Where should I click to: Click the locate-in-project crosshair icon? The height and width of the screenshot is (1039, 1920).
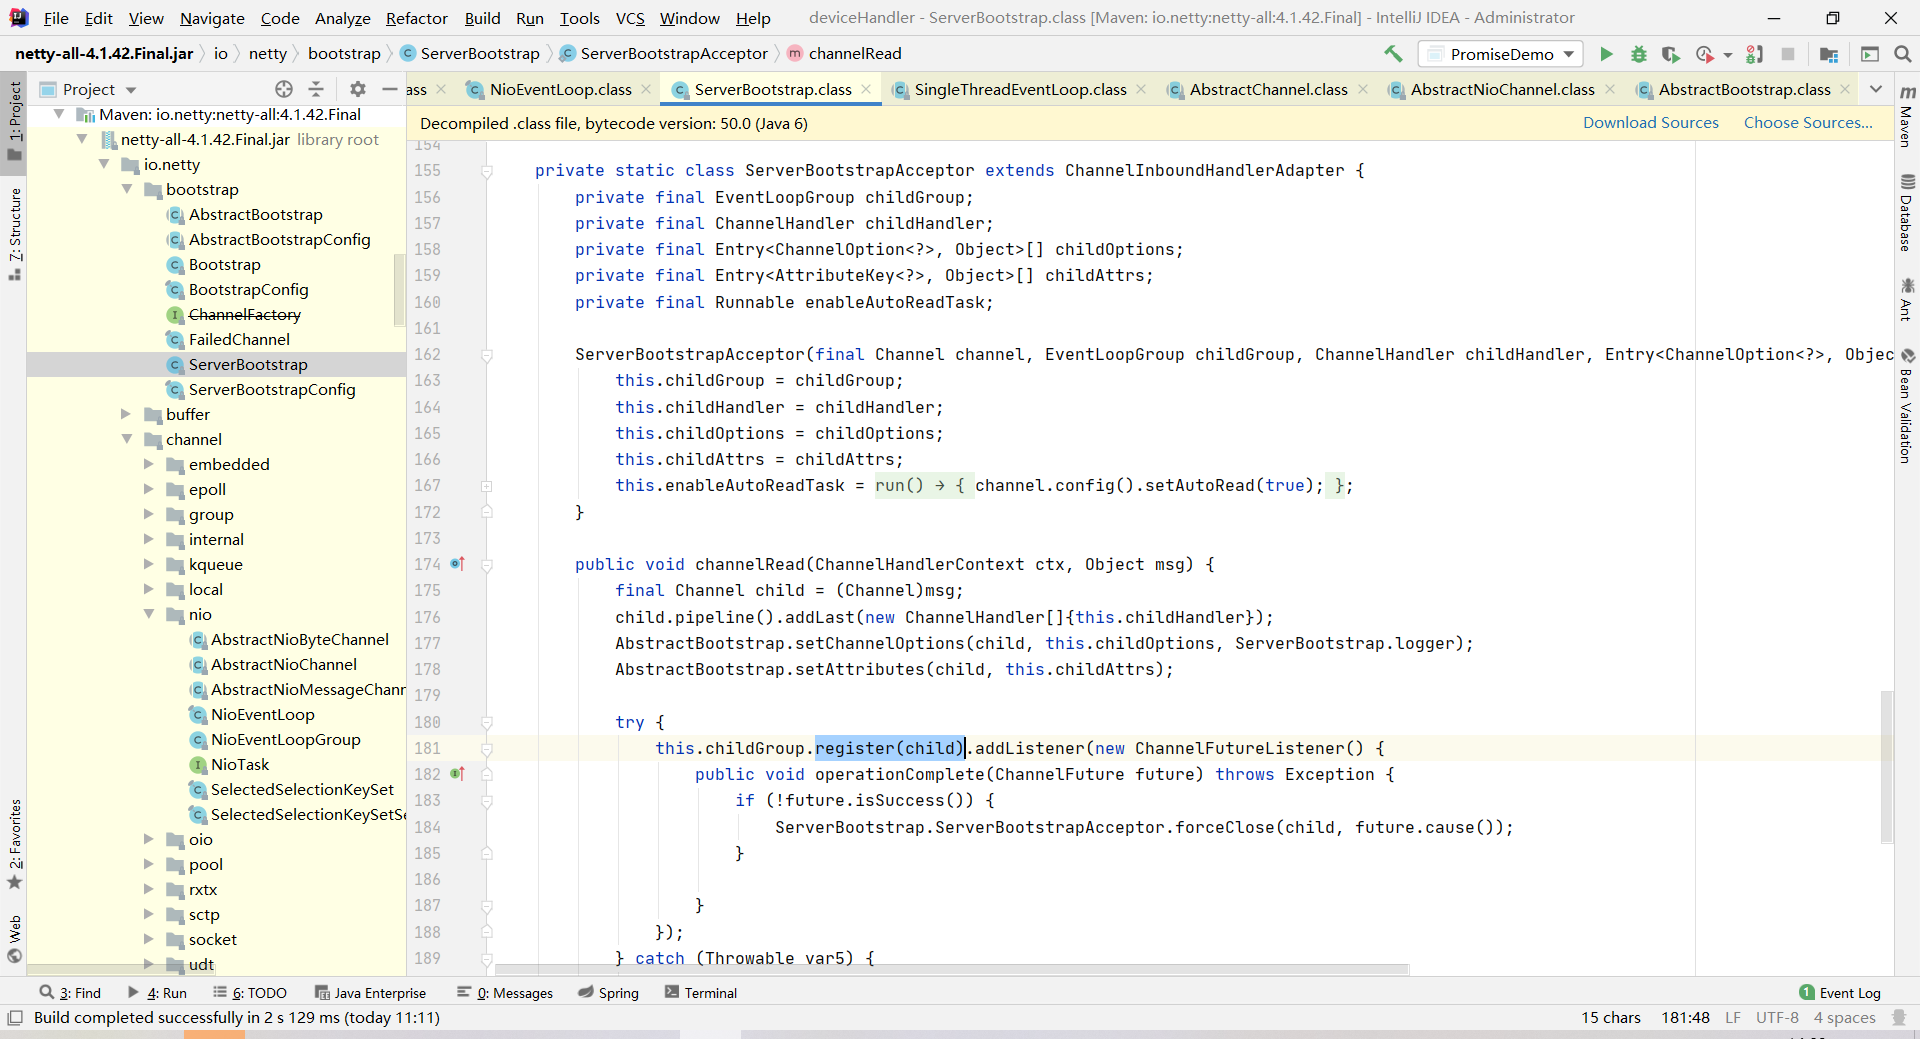[284, 89]
